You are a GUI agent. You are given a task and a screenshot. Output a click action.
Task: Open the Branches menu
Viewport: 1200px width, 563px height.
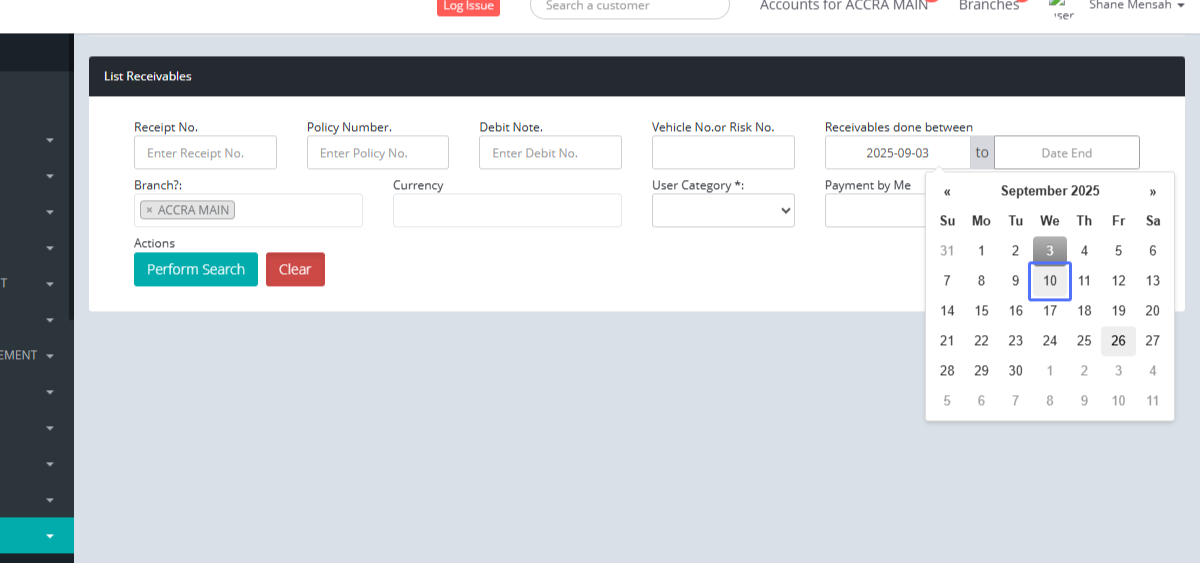point(988,6)
